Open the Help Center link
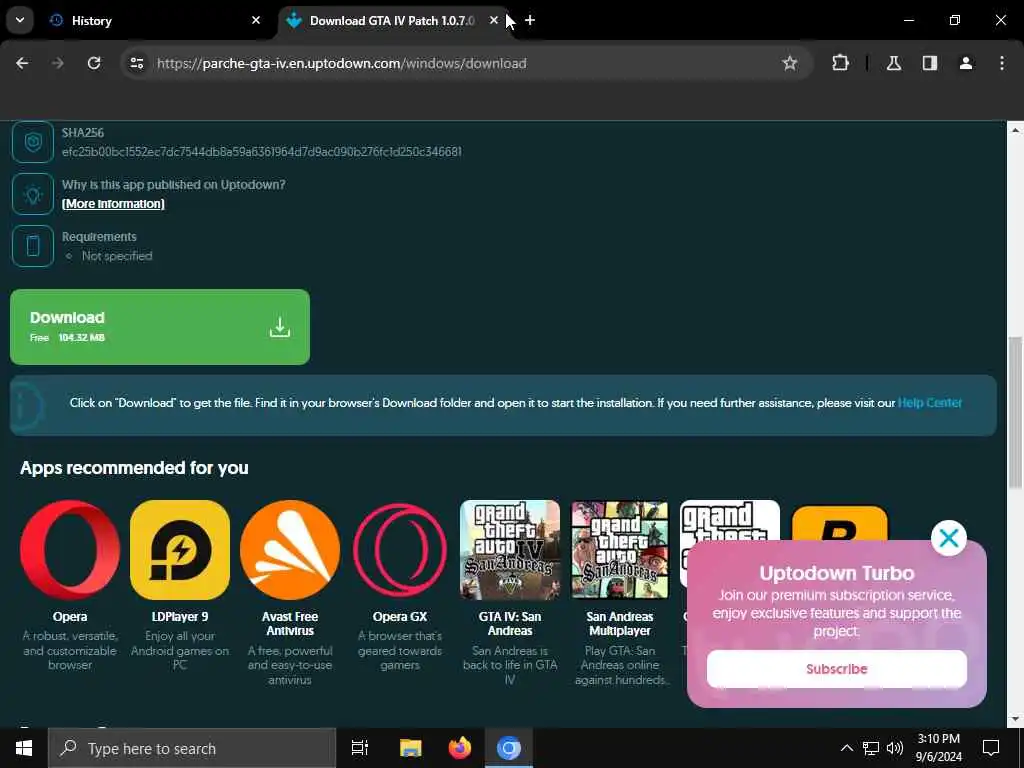 coord(929,403)
